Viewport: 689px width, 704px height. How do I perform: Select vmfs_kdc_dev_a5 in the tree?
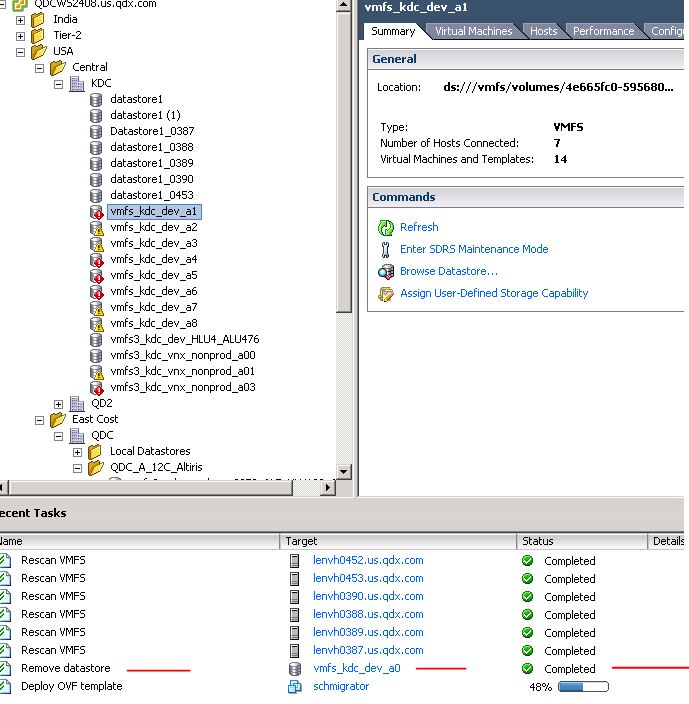[154, 276]
